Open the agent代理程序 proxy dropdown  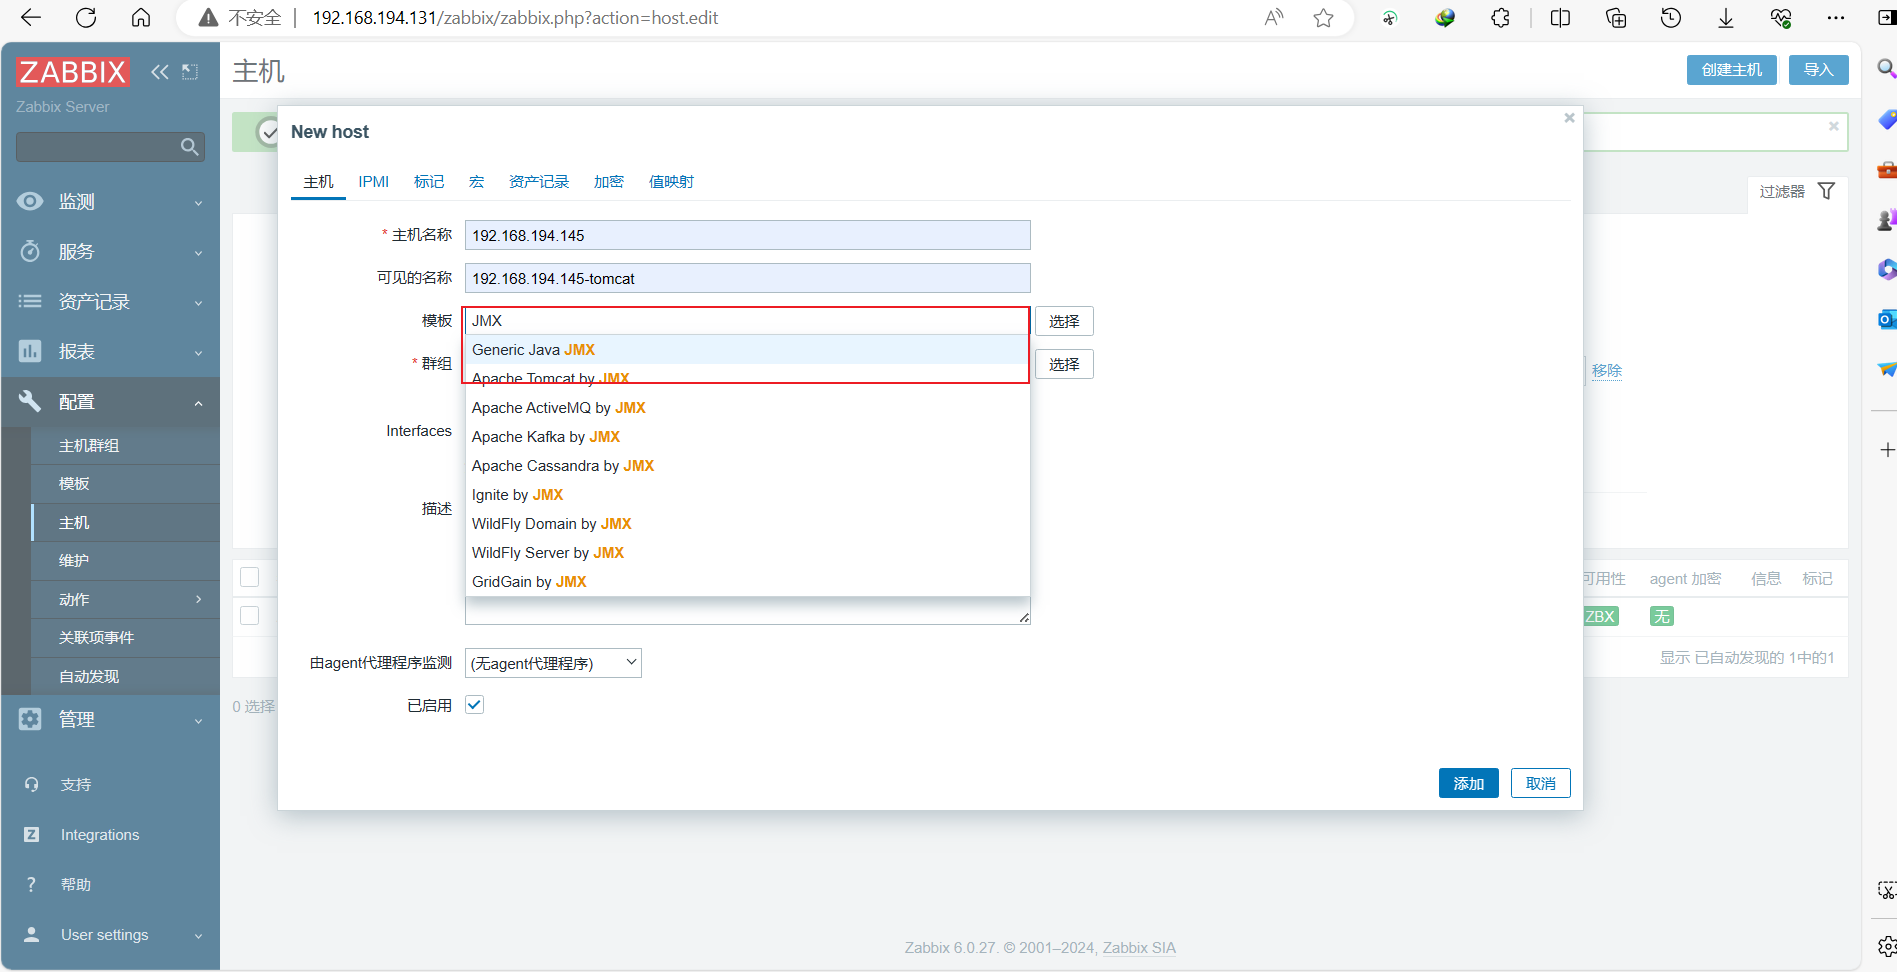[553, 663]
